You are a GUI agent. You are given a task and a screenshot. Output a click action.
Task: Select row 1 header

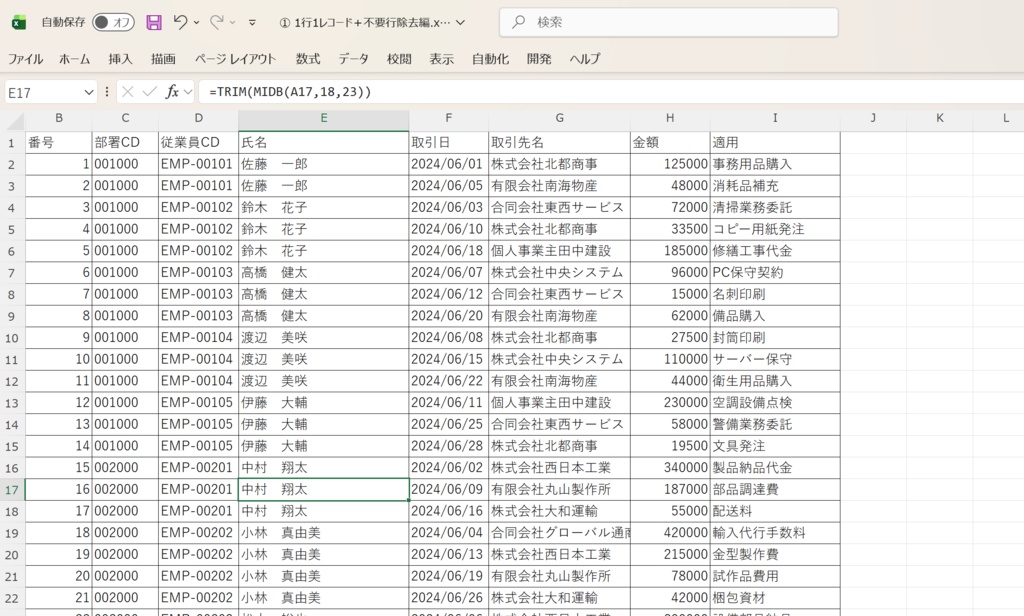click(x=12, y=143)
